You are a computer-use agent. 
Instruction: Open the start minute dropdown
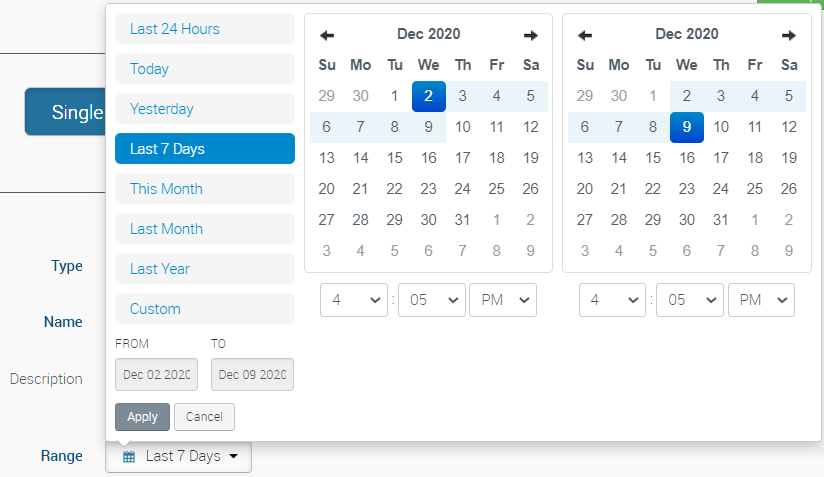pyautogui.click(x=432, y=300)
